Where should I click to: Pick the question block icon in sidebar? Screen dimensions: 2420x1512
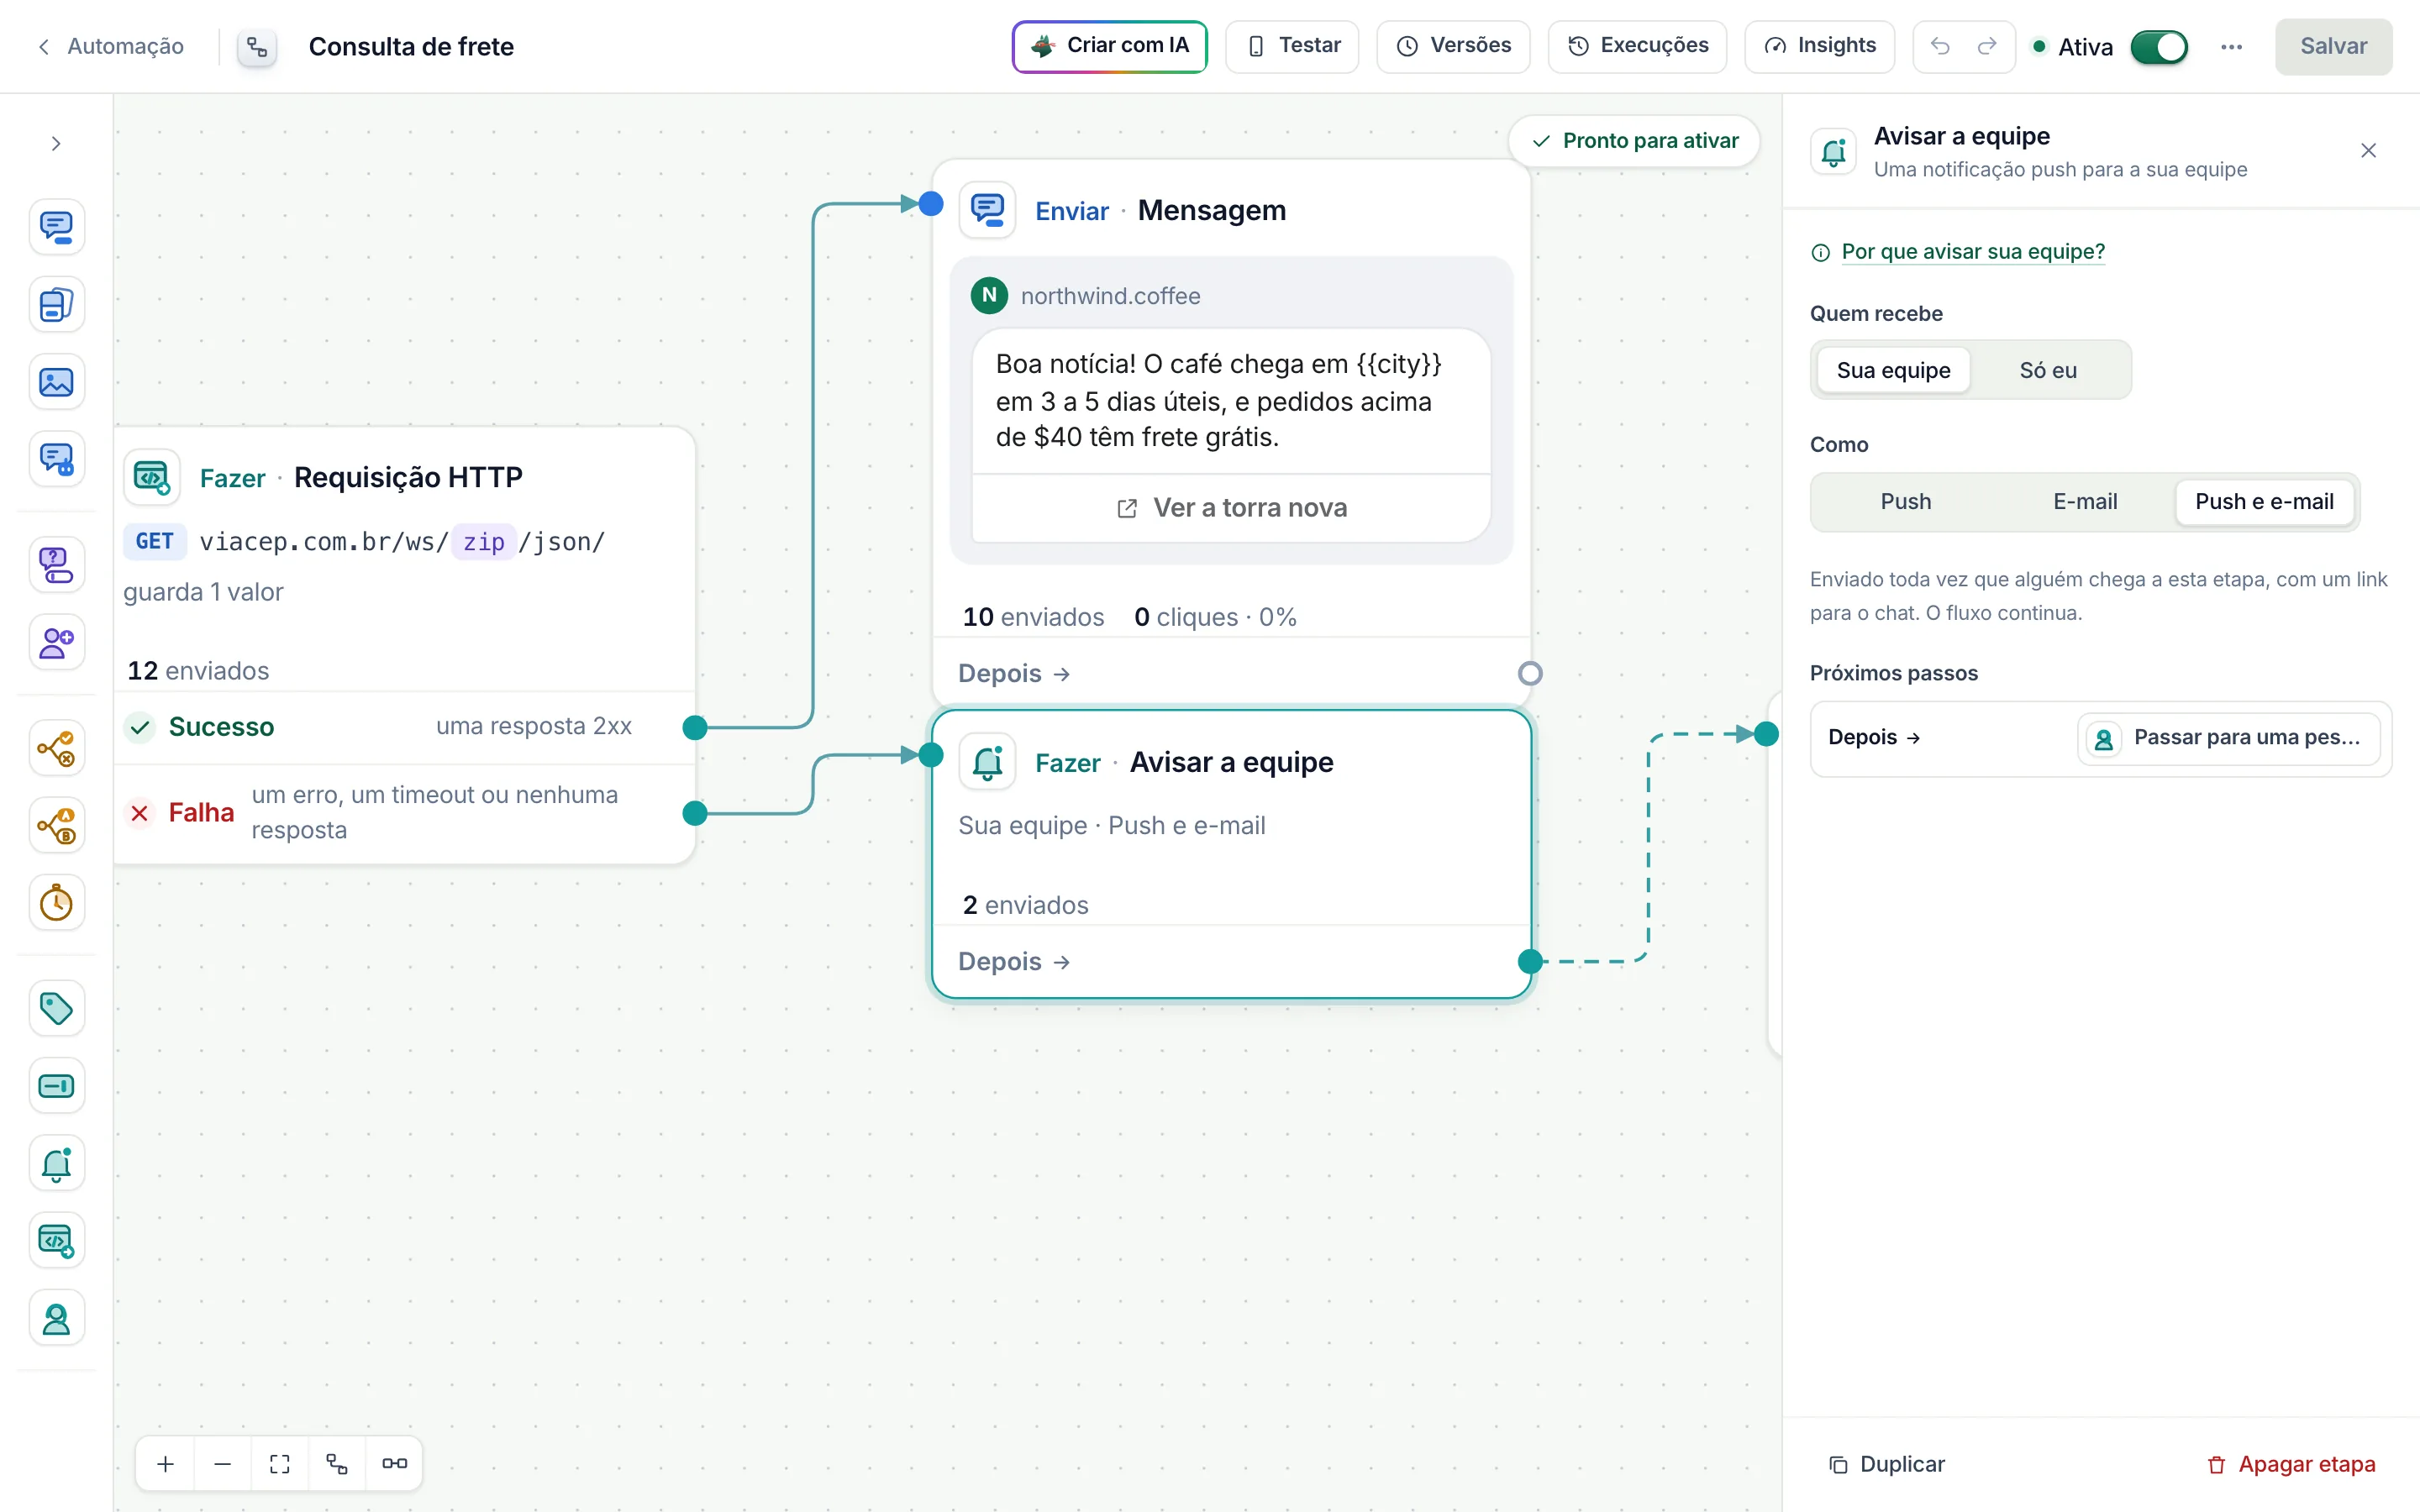(57, 565)
